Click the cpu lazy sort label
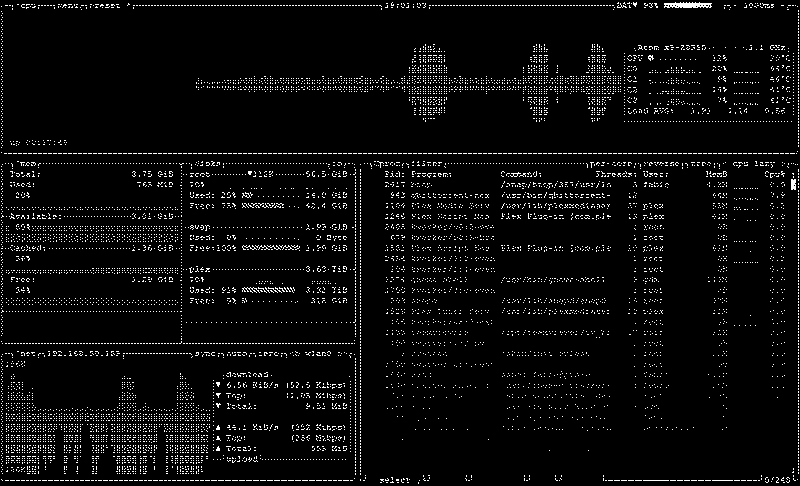This screenshot has width=800, height=486. tap(754, 164)
